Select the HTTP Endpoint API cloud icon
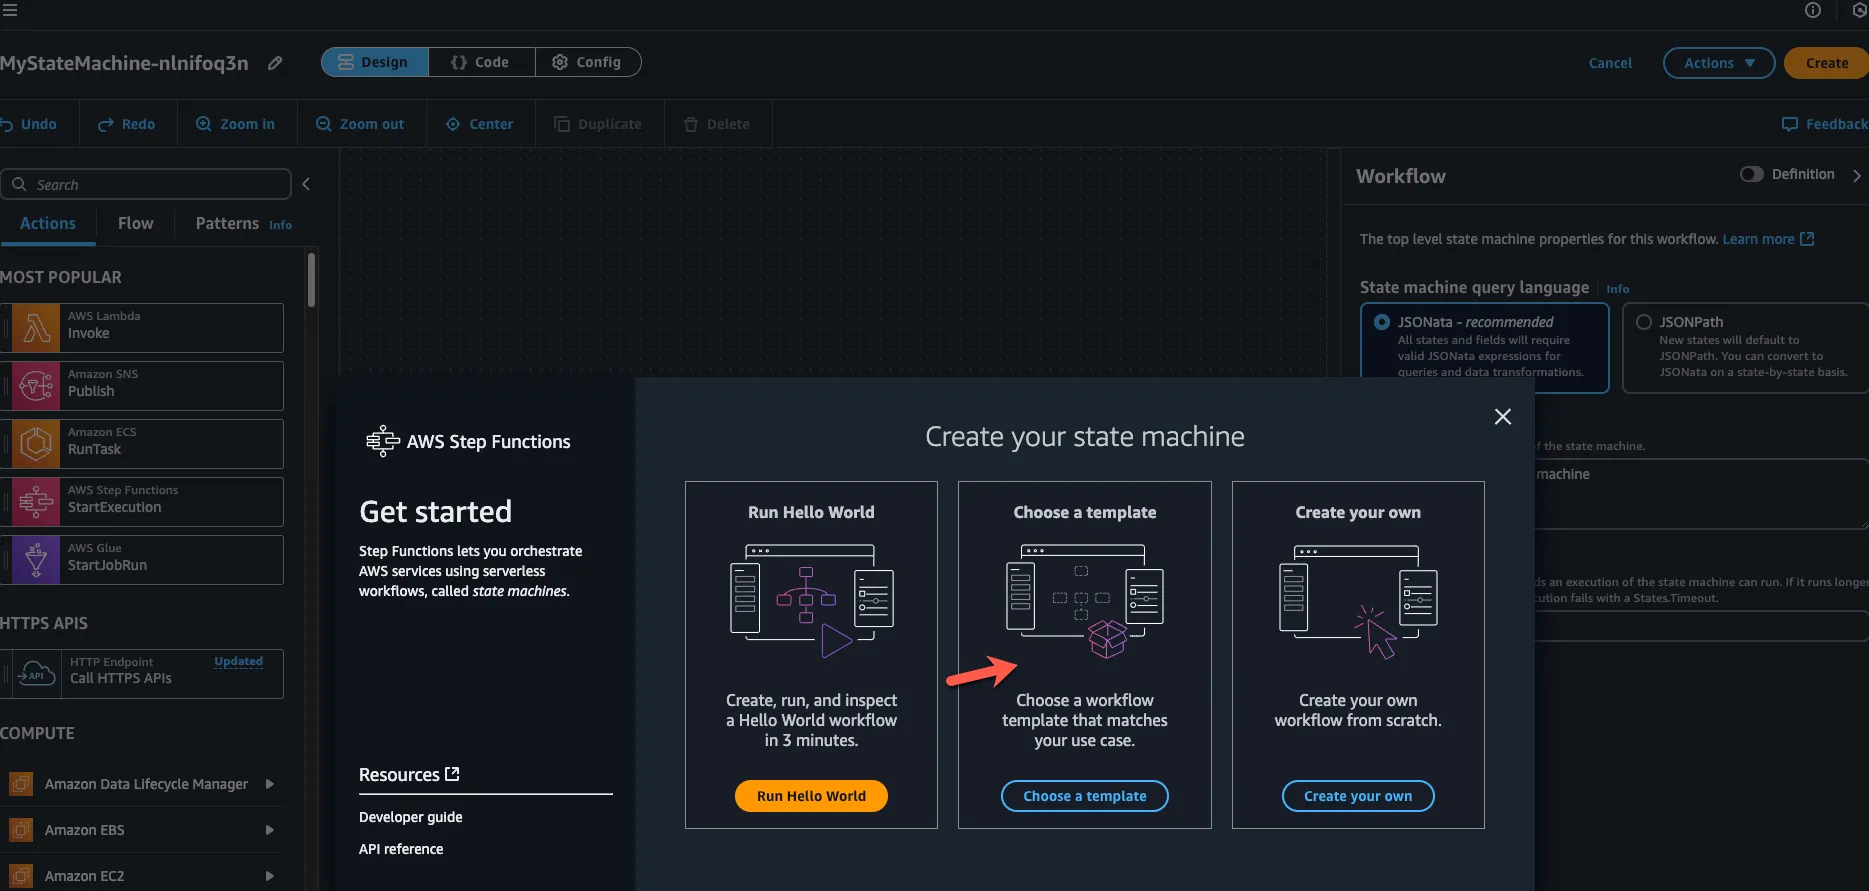Screen dimensions: 1869x891 pyautogui.click(x=36, y=674)
